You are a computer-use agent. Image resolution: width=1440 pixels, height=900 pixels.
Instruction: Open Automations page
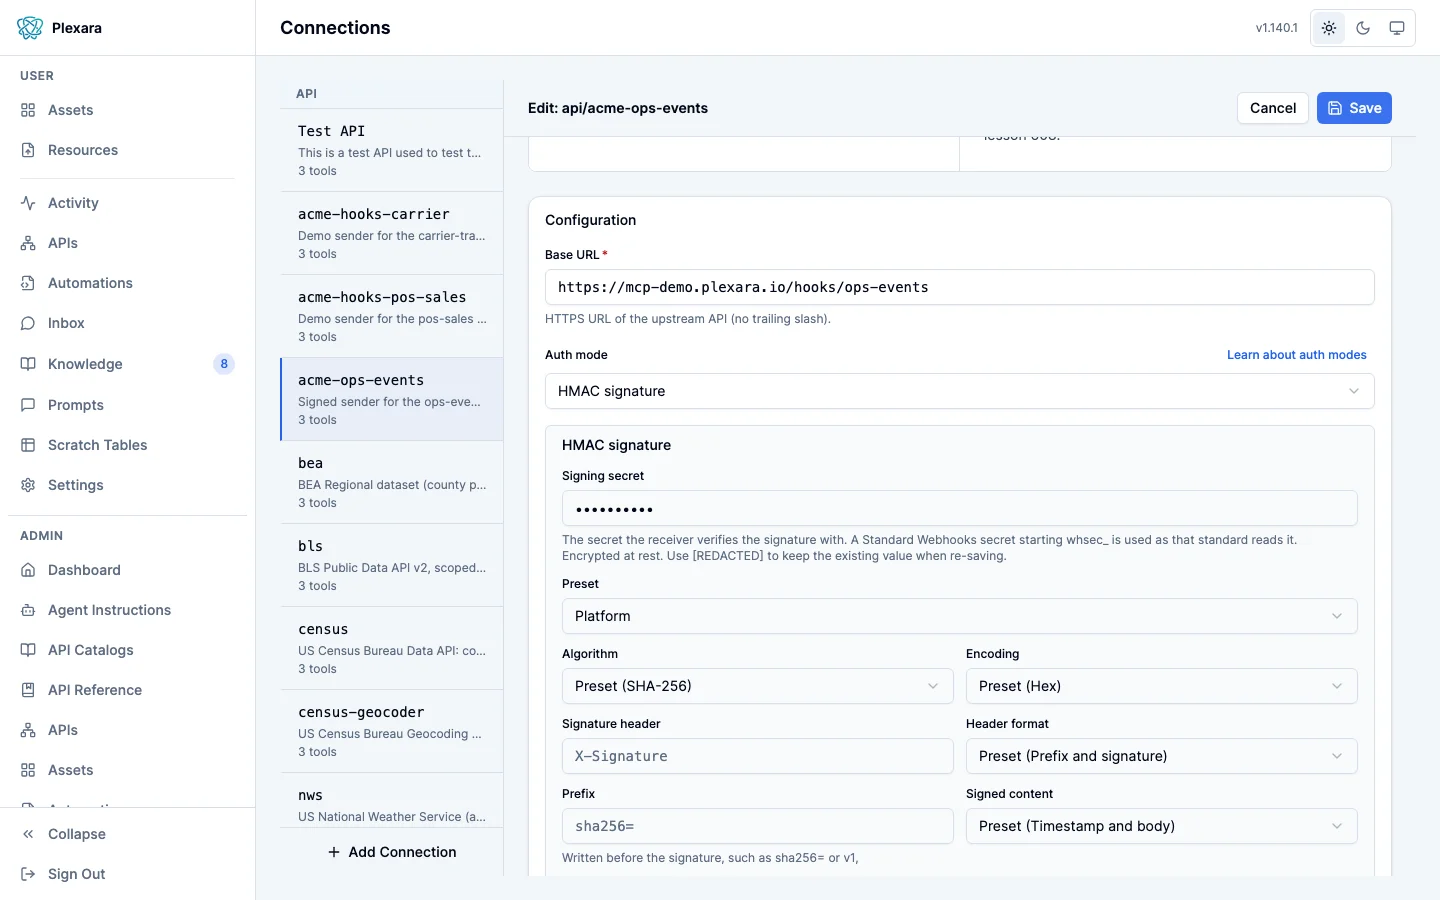point(127,283)
